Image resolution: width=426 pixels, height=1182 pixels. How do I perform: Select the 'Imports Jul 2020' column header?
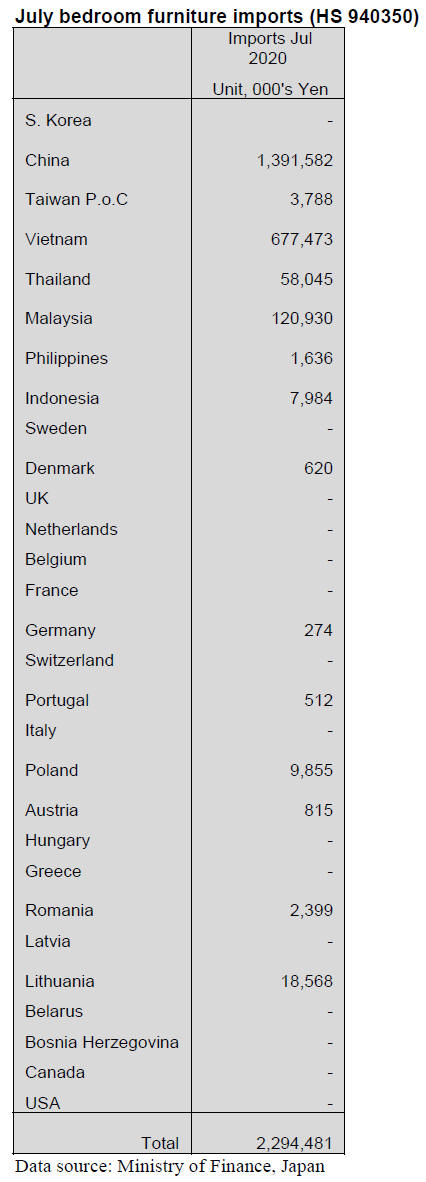click(268, 48)
